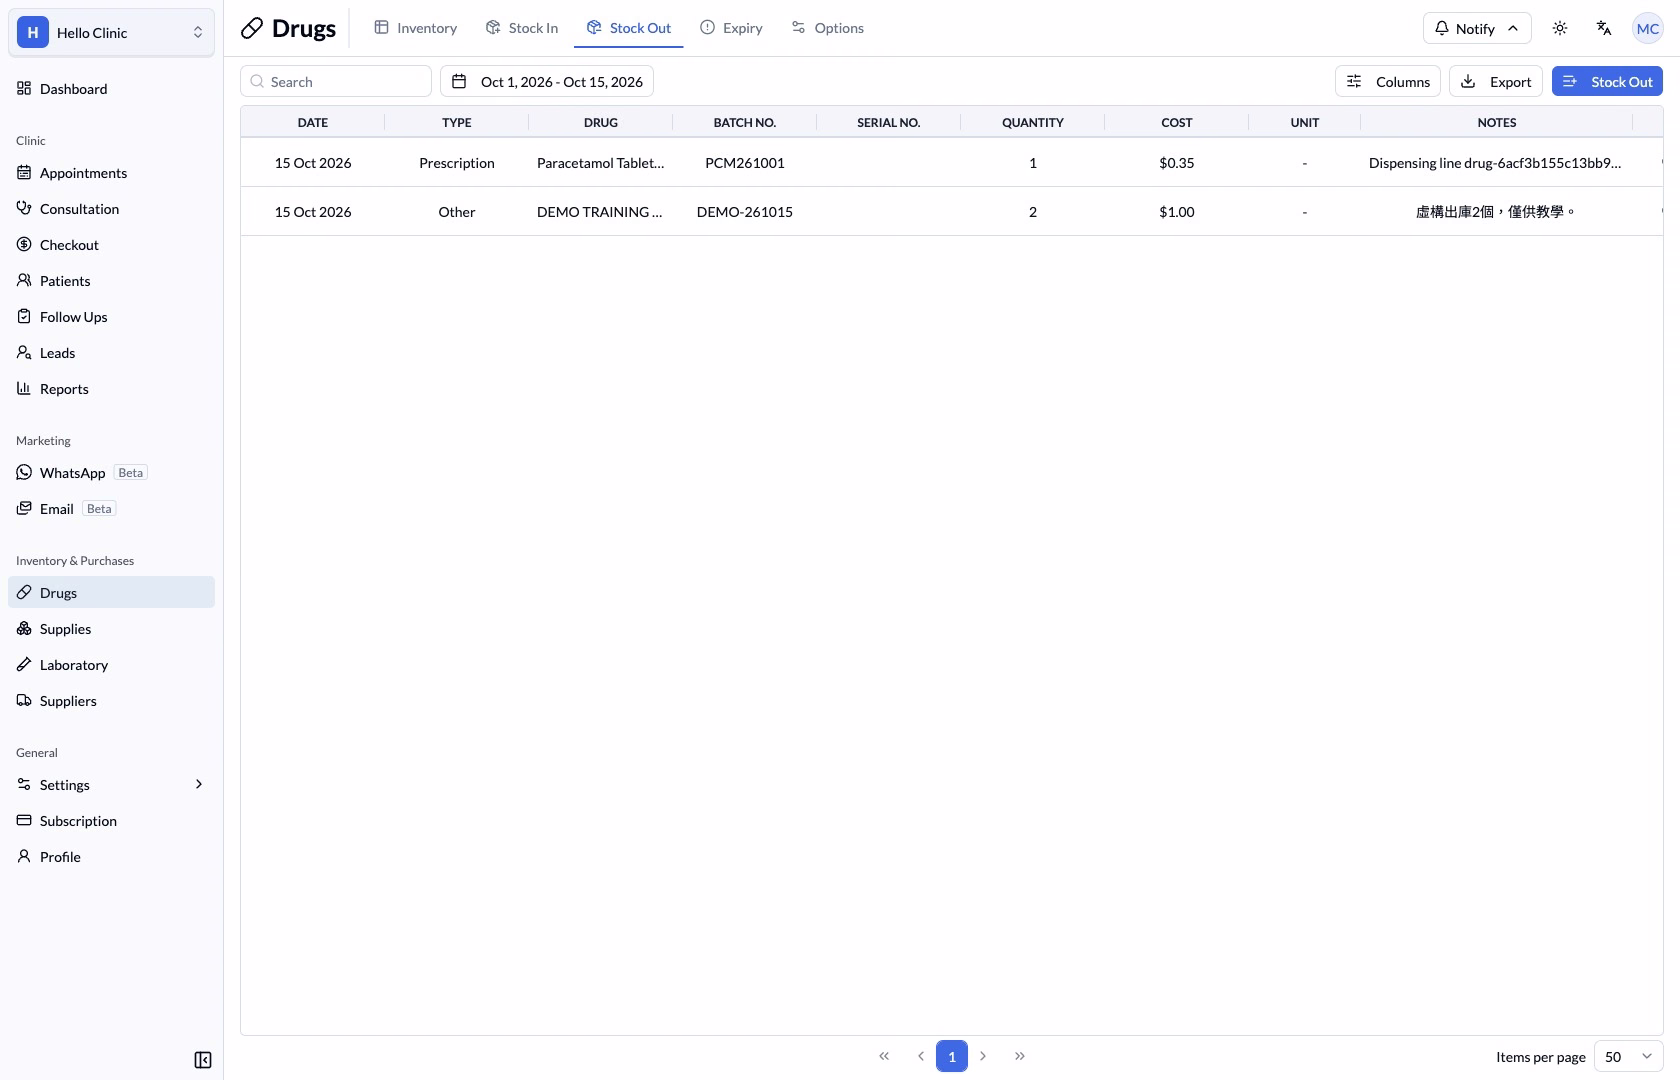1680x1080 pixels.
Task: Jump to last page arrow
Action: click(1020, 1056)
